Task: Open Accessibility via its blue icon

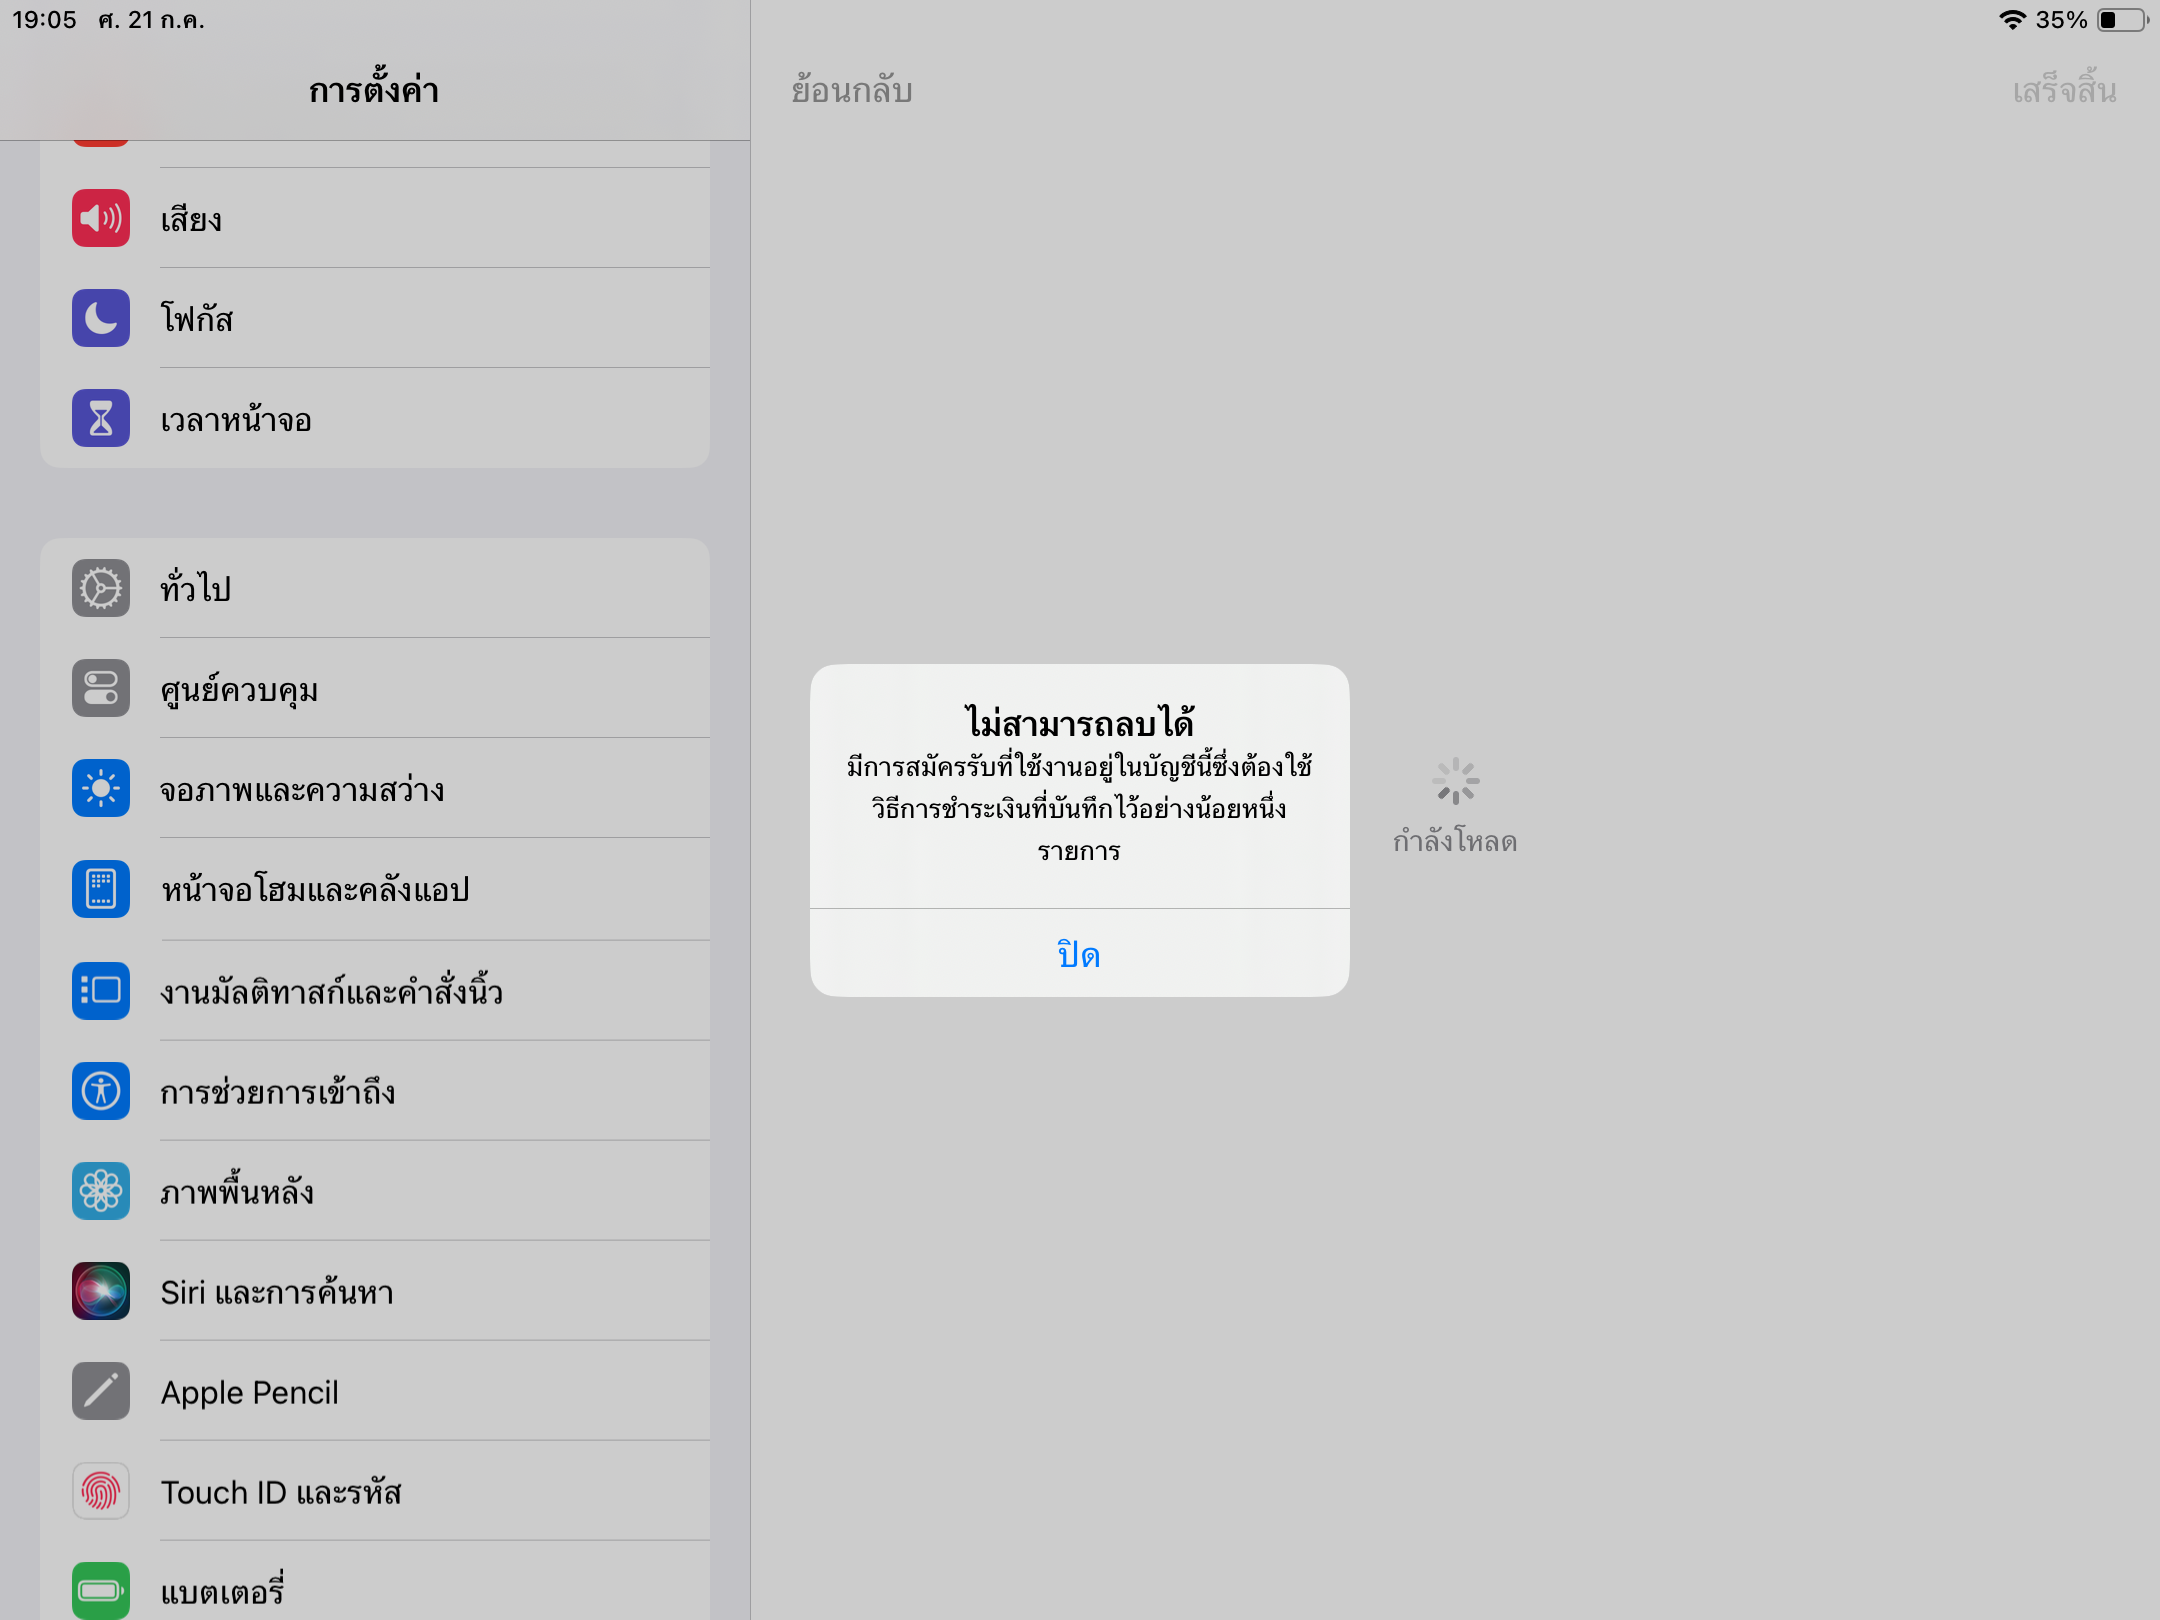Action: 101,1091
